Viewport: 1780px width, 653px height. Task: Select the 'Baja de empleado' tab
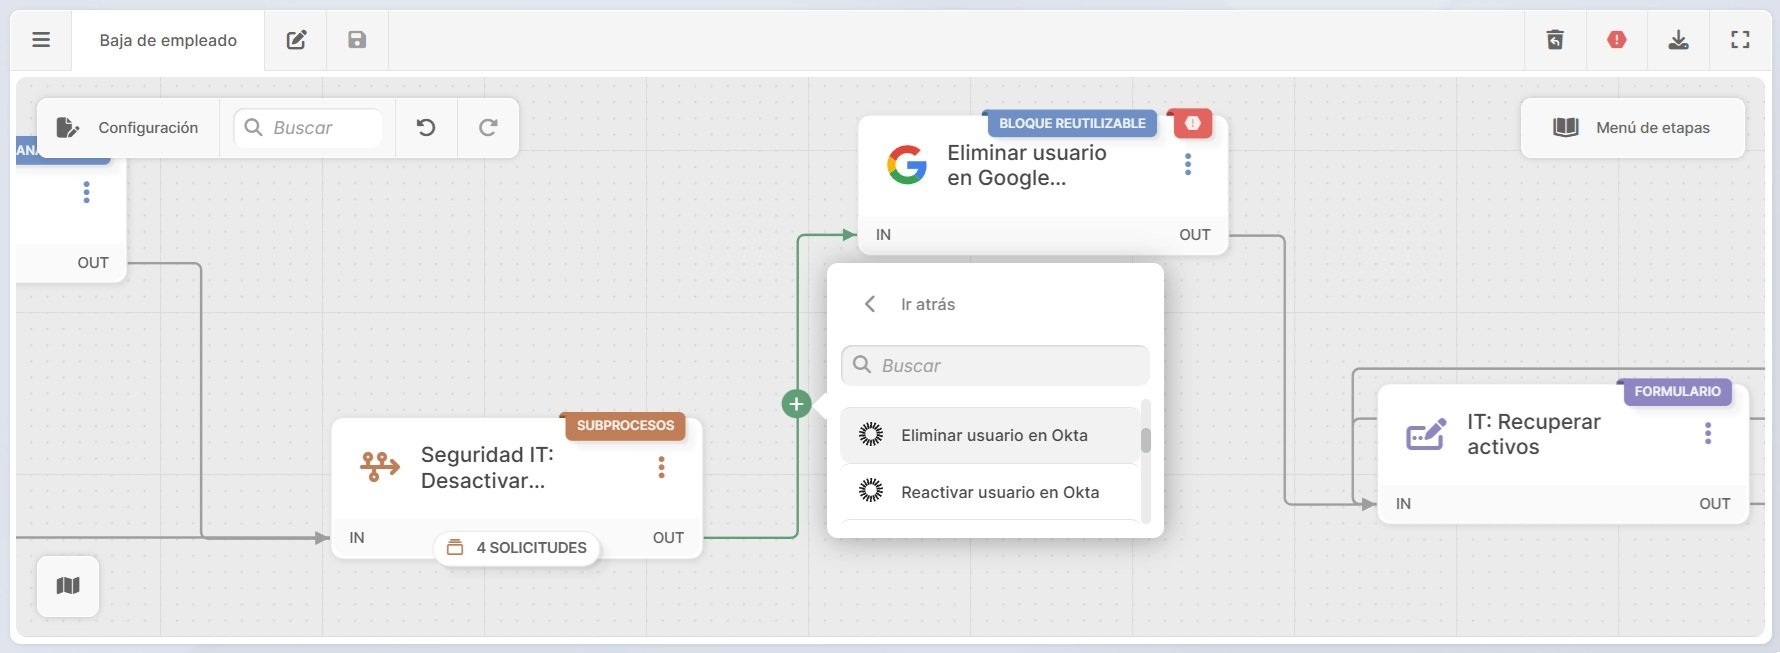tap(167, 41)
